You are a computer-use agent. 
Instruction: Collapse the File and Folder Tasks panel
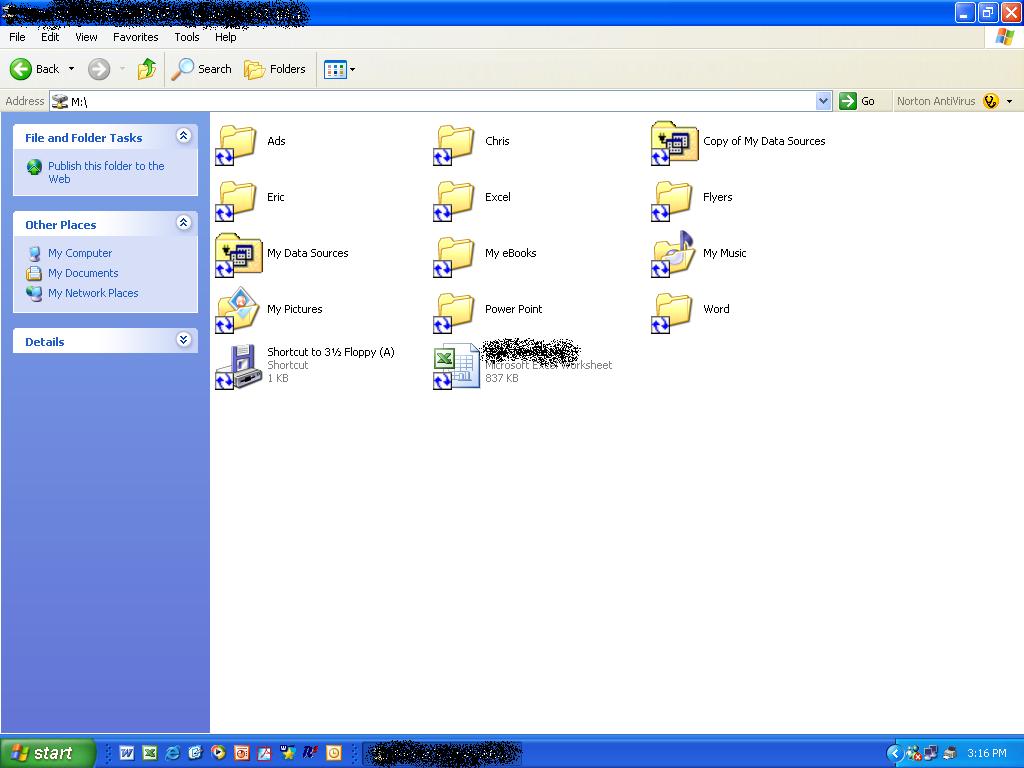183,136
